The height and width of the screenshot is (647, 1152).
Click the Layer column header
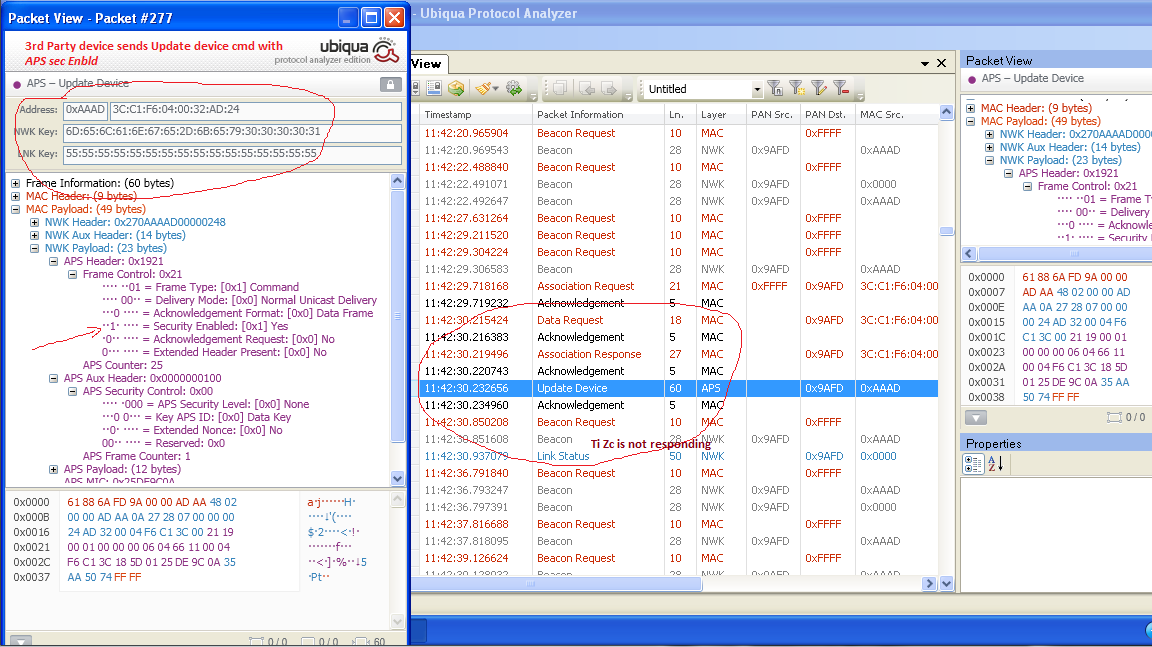coord(720,115)
